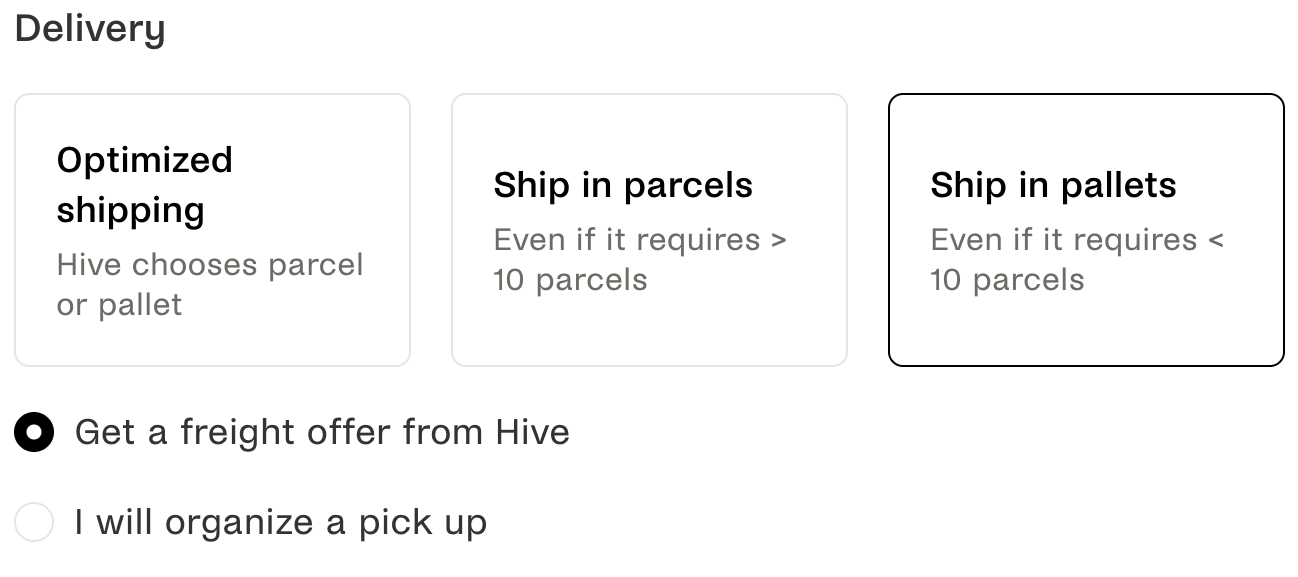
Task: Click the word "Hive" in the freight offer label
Action: click(532, 432)
